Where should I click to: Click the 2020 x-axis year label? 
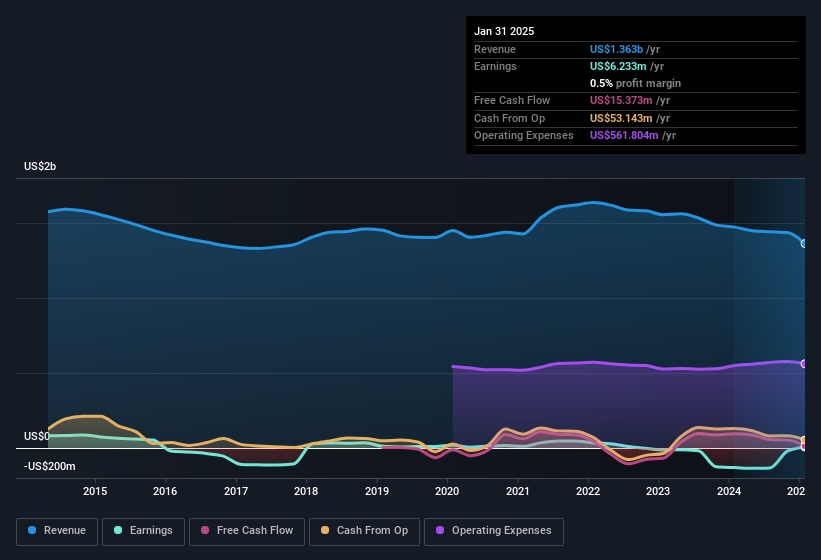click(447, 491)
